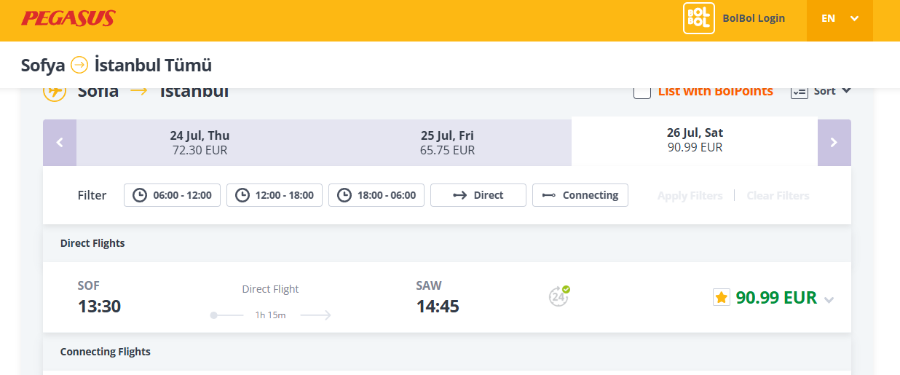Click the orange arrow between Sofya and İstanbul
This screenshot has width=900, height=375.
[x=79, y=65]
